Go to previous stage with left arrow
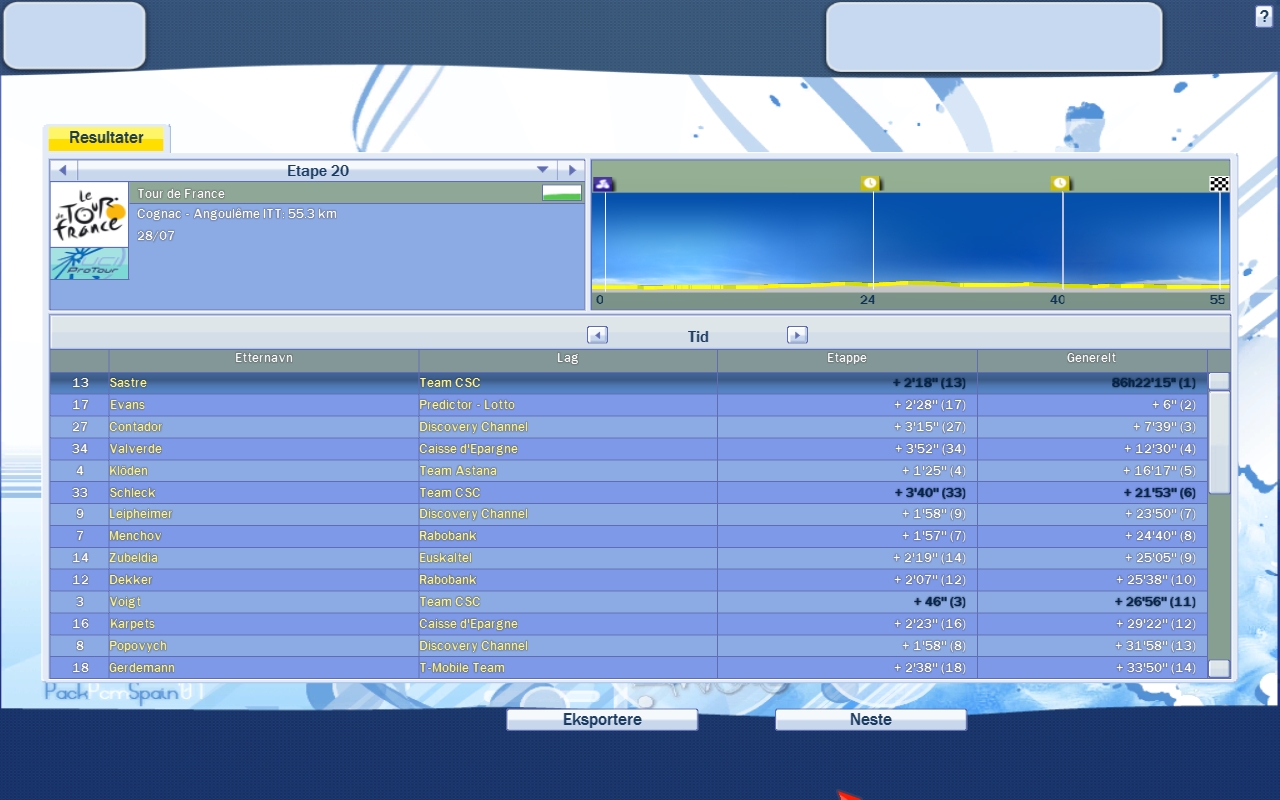The height and width of the screenshot is (800, 1280). tap(63, 170)
